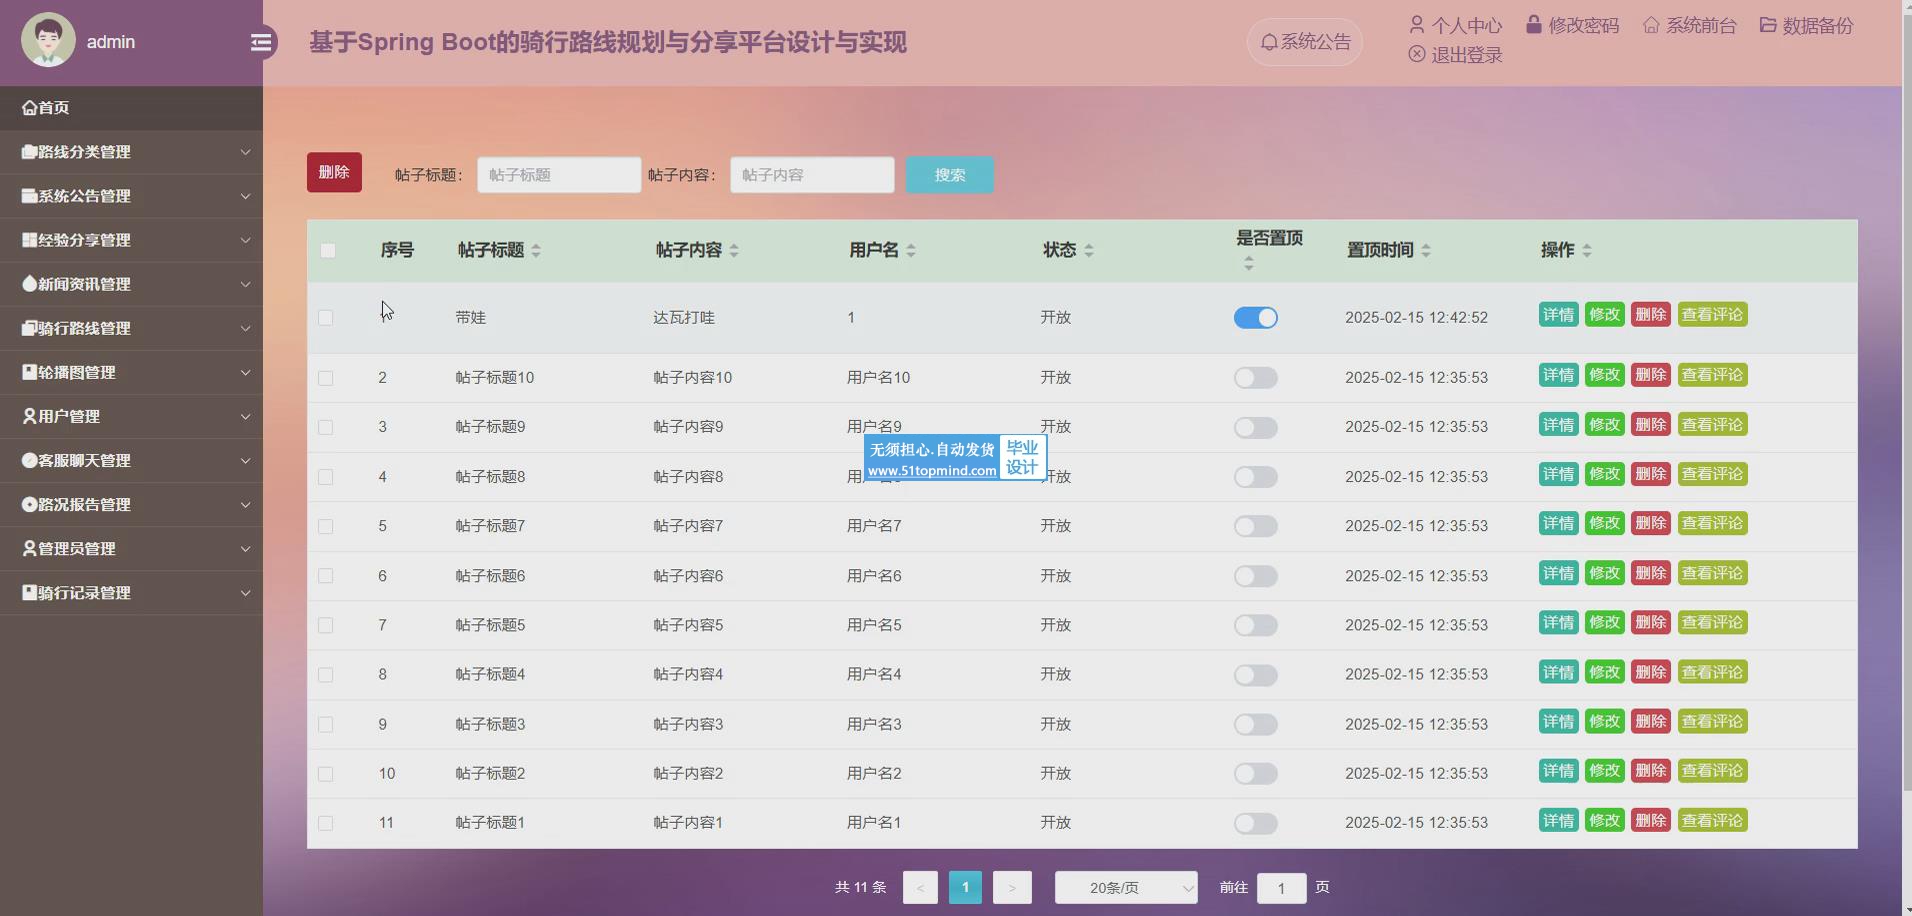
Task: Turn off 置顶 toggle for 带娃 post
Action: 1255,318
